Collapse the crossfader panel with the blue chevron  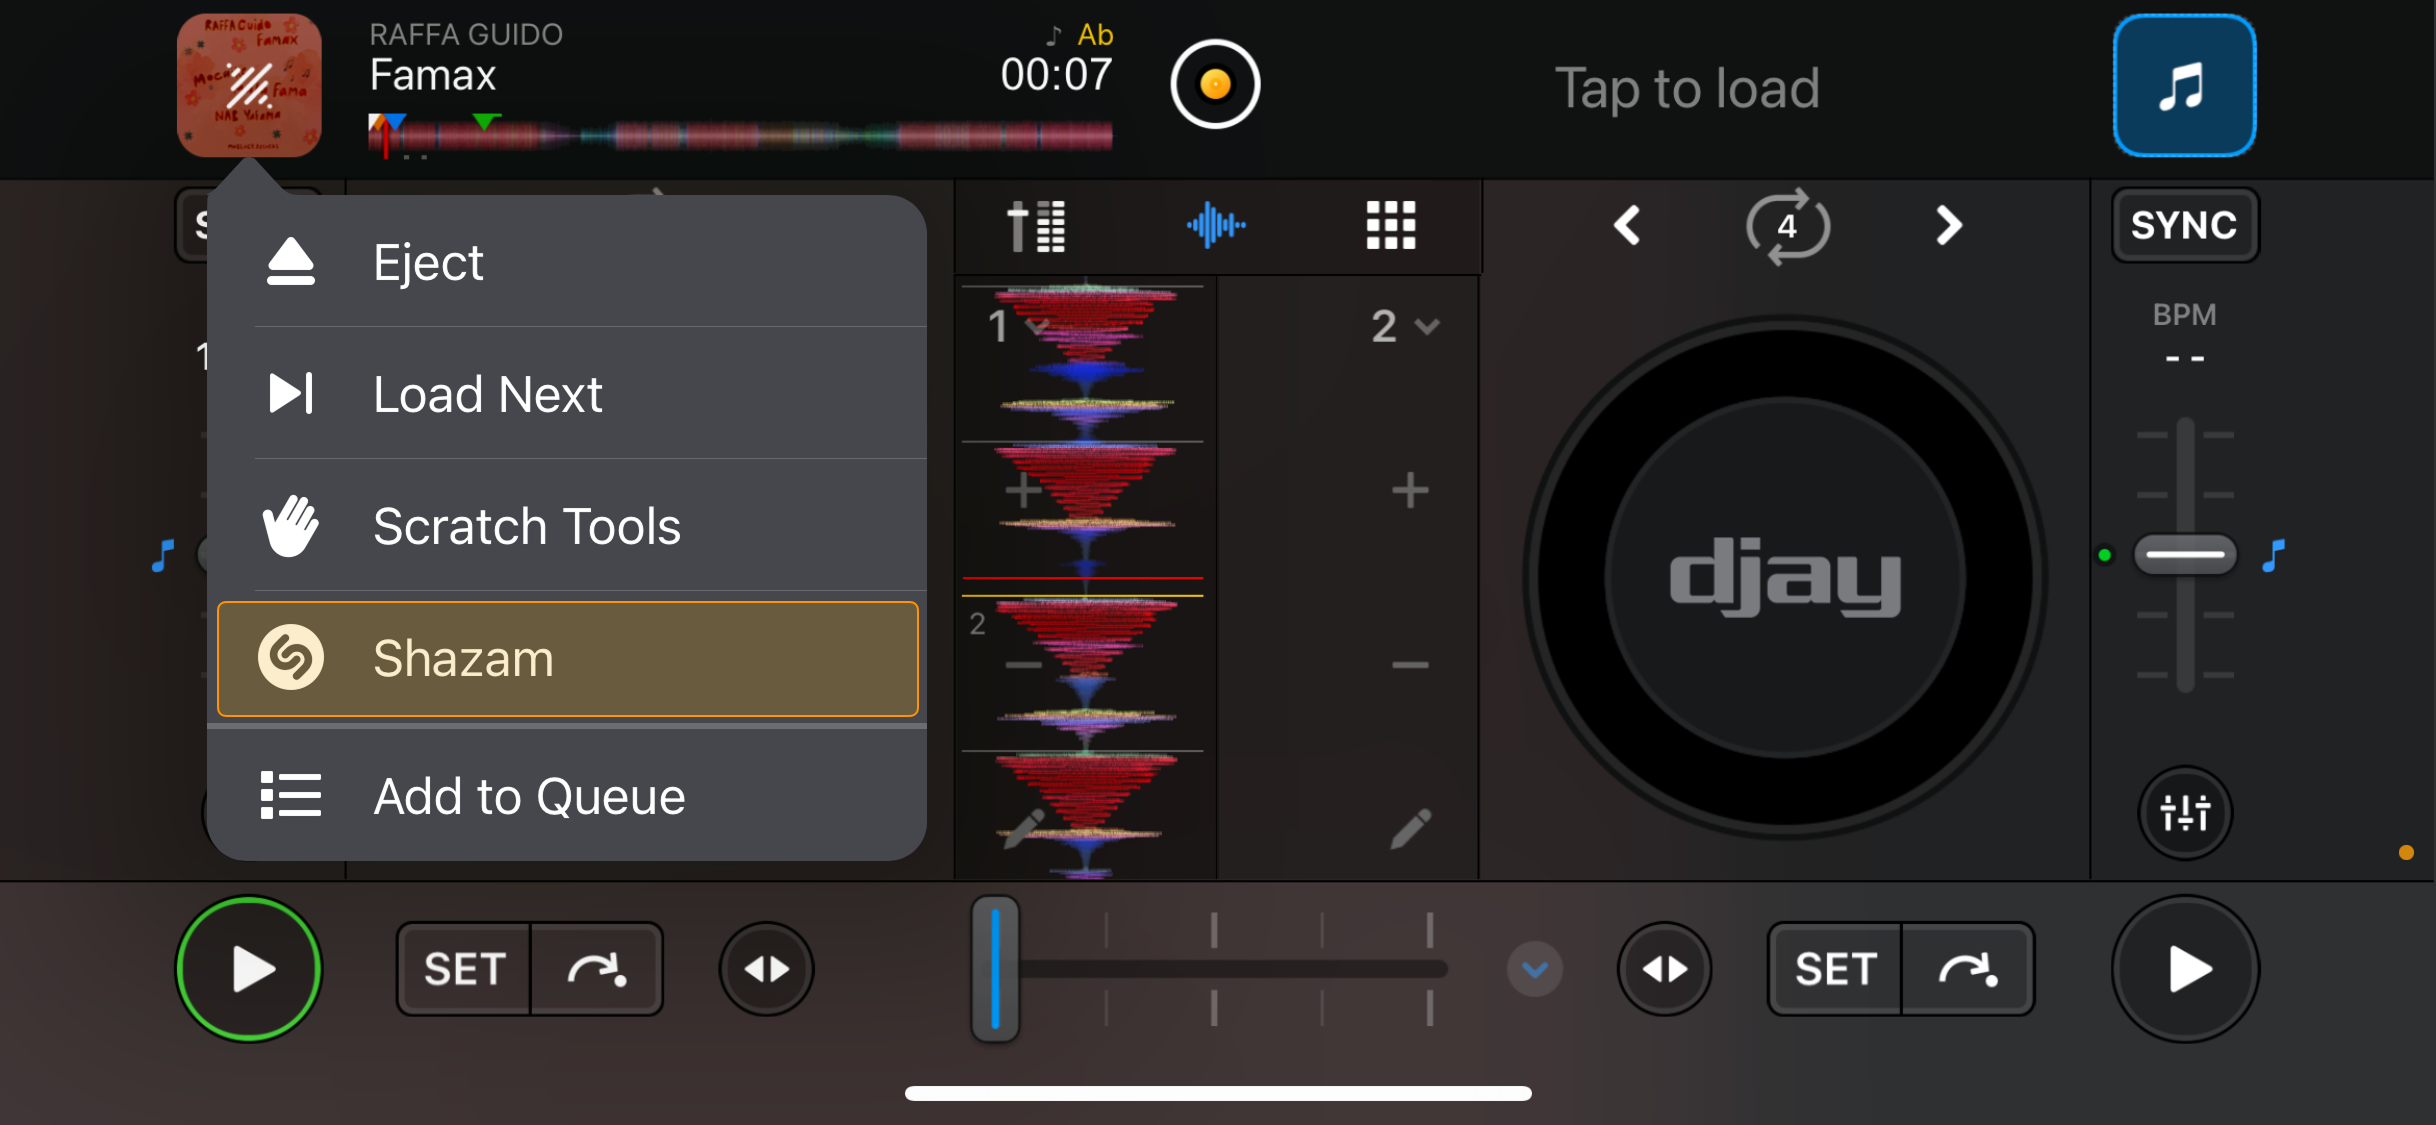[x=1535, y=967]
